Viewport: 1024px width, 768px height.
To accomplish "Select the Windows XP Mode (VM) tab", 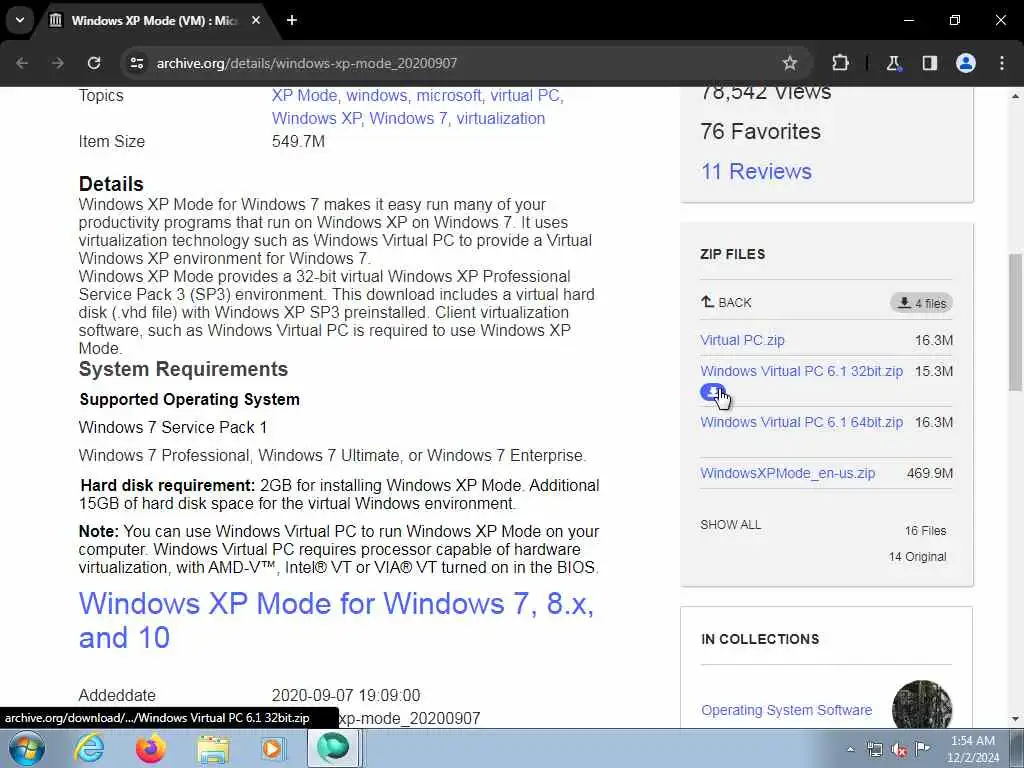I will coord(155,20).
